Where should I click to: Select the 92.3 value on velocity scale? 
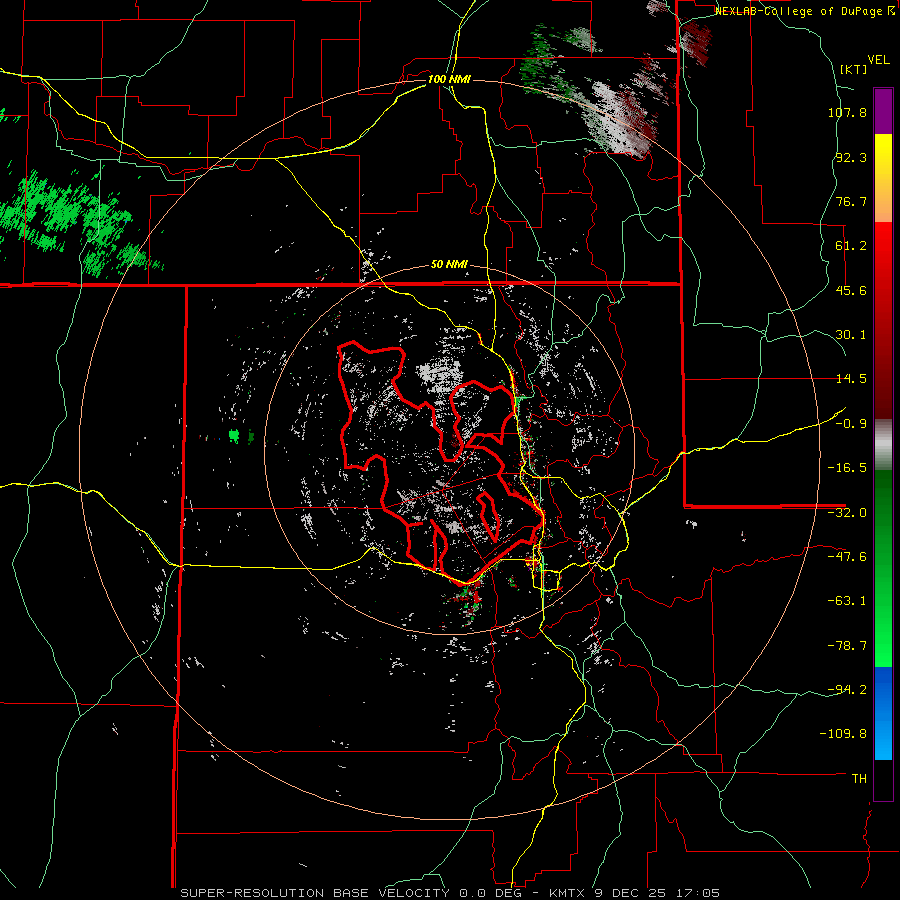(851, 157)
